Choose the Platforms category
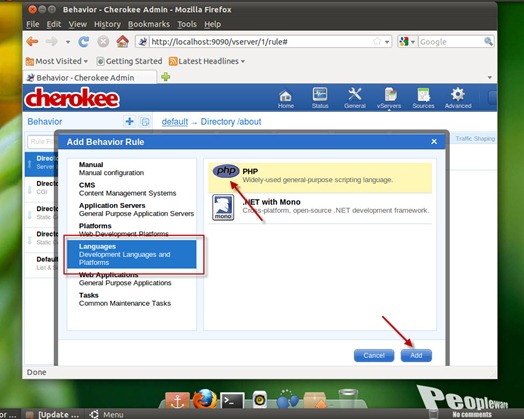The height and width of the screenshot is (419, 524). (132, 230)
